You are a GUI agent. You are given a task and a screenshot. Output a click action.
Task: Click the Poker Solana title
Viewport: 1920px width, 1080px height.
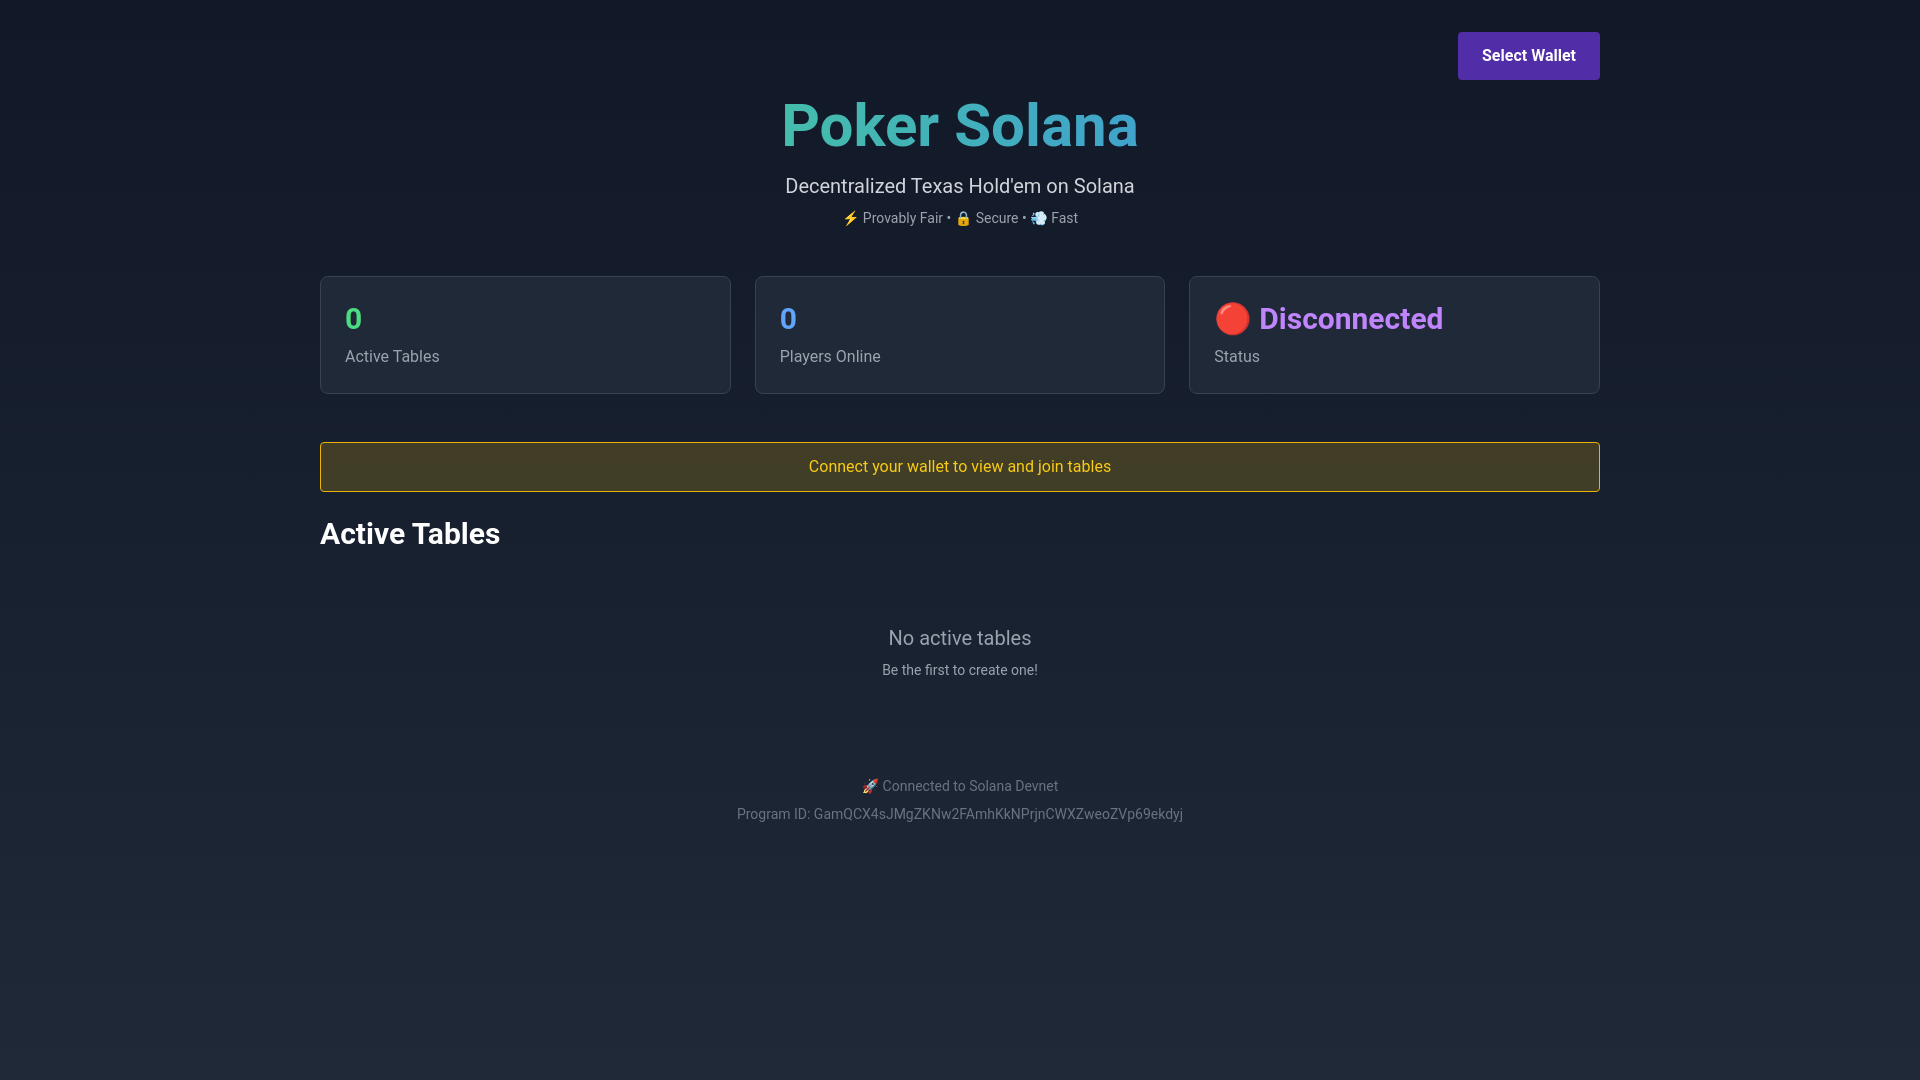959,126
